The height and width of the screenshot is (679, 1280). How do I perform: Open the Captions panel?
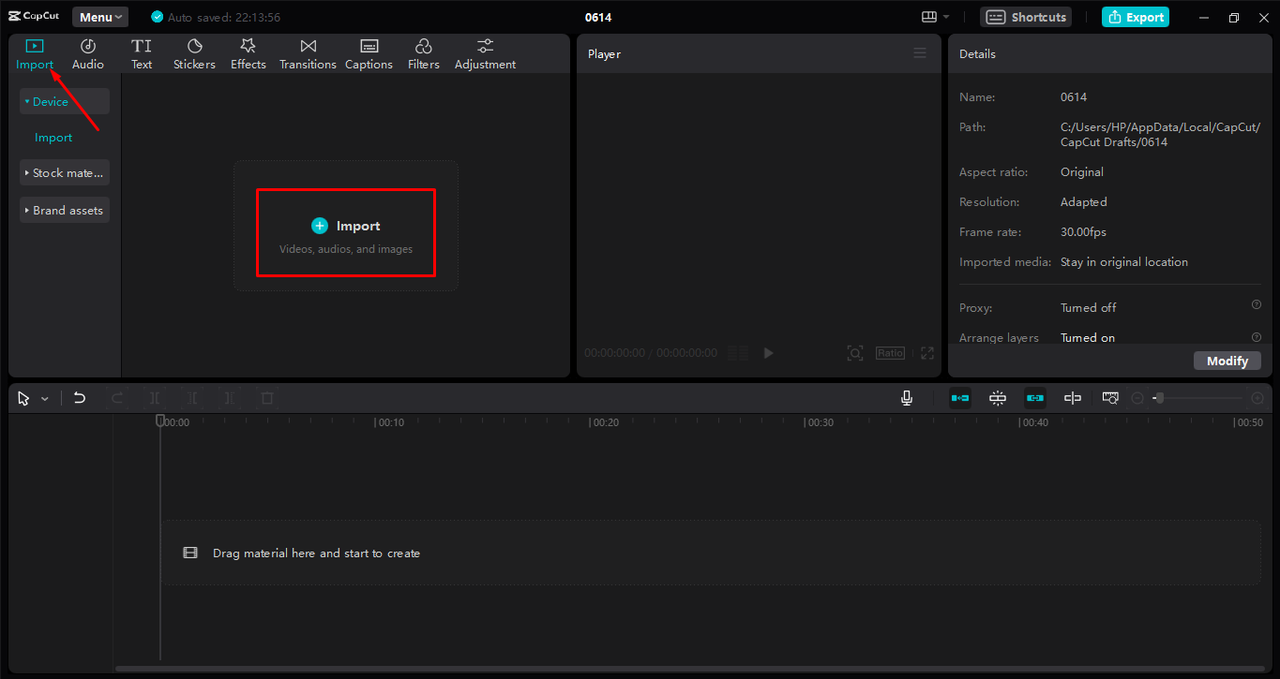pyautogui.click(x=368, y=53)
